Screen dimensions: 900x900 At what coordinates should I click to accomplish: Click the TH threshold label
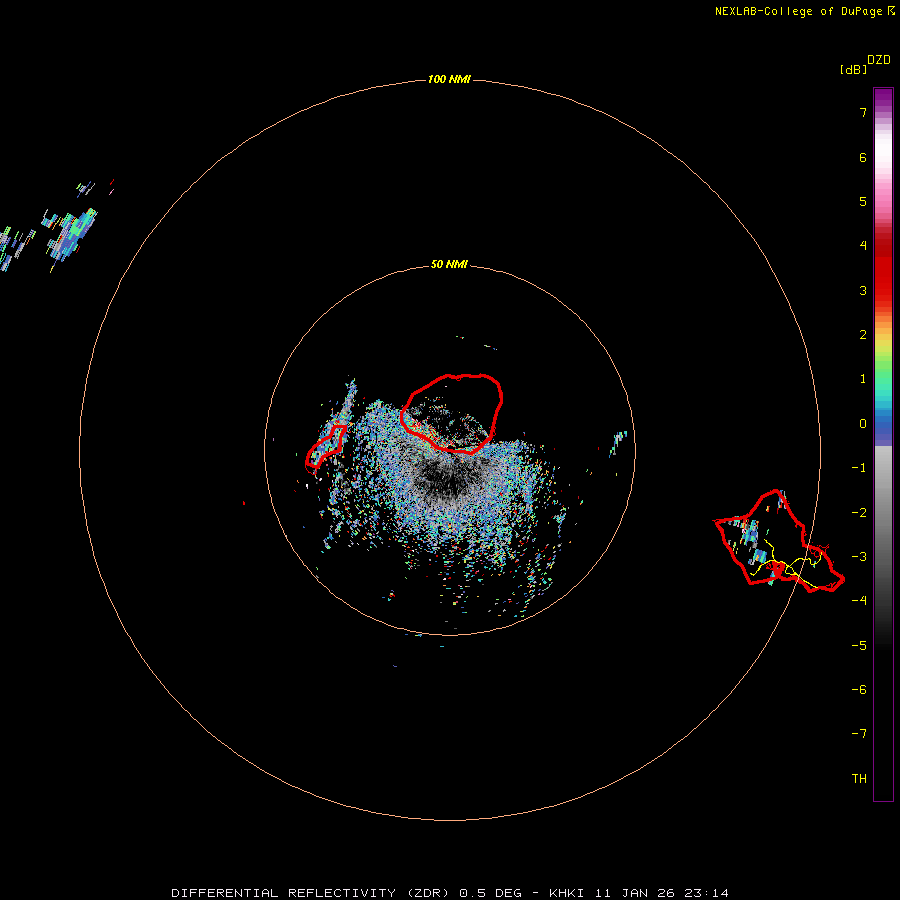tap(859, 778)
